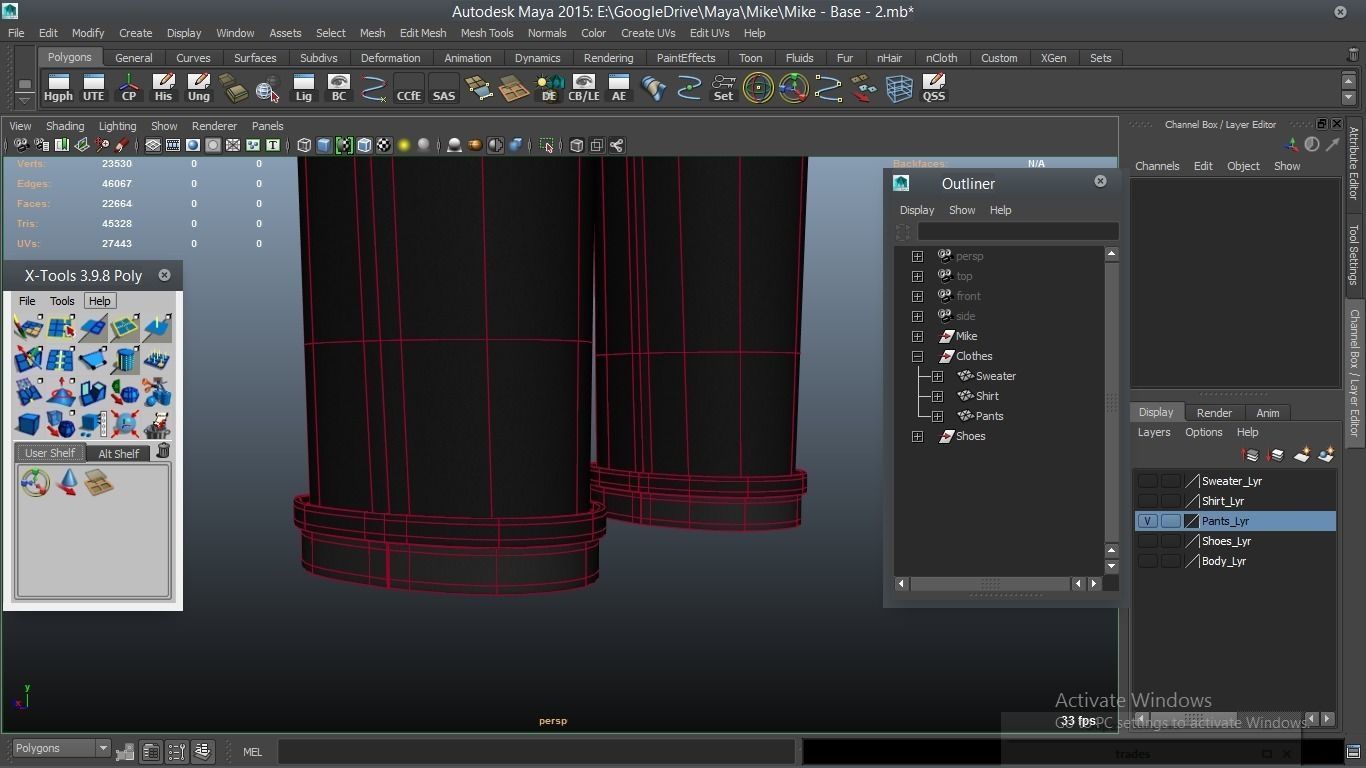Move selected layer up in layer list

[1250, 455]
